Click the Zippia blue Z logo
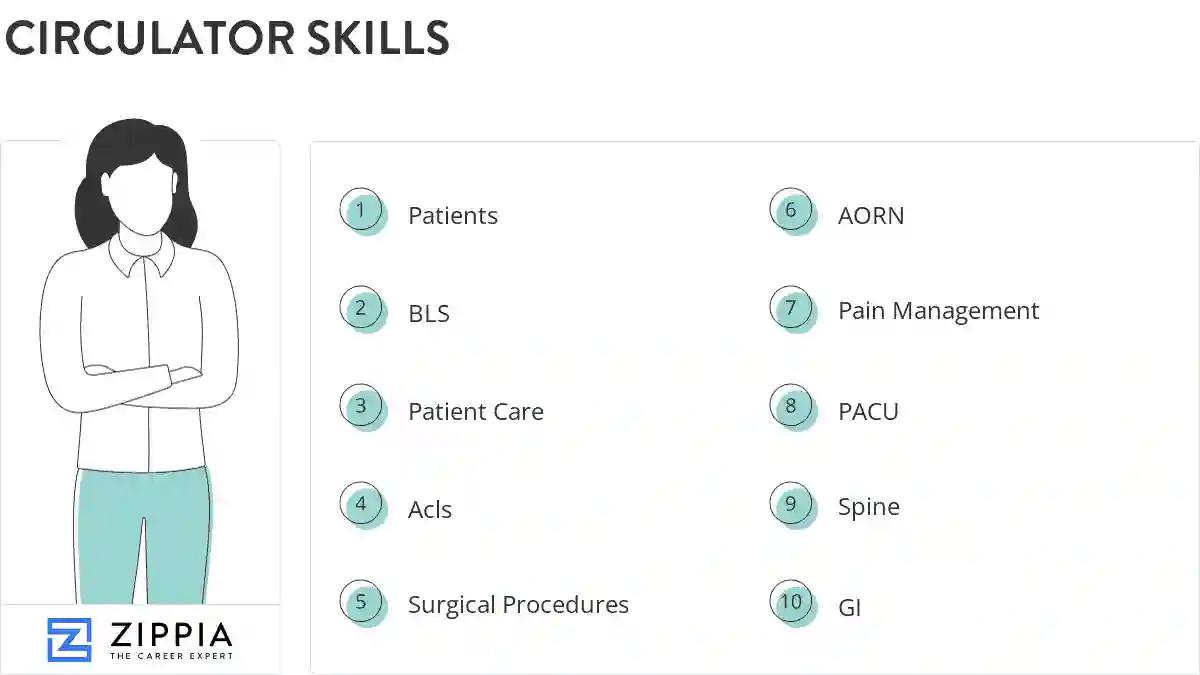The height and width of the screenshot is (675, 1200). tap(69, 640)
